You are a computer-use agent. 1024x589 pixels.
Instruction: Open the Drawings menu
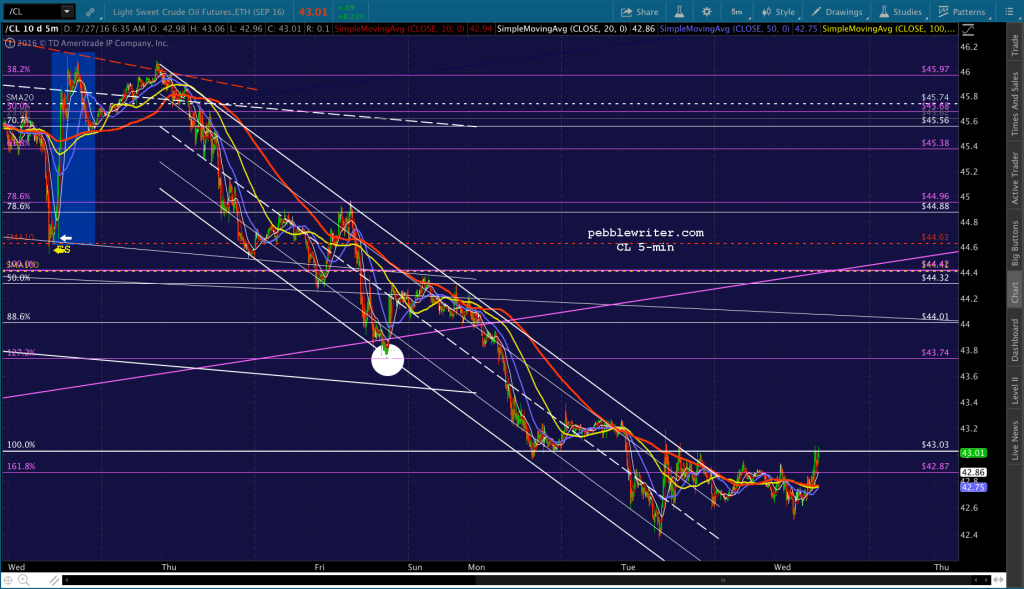click(x=837, y=12)
